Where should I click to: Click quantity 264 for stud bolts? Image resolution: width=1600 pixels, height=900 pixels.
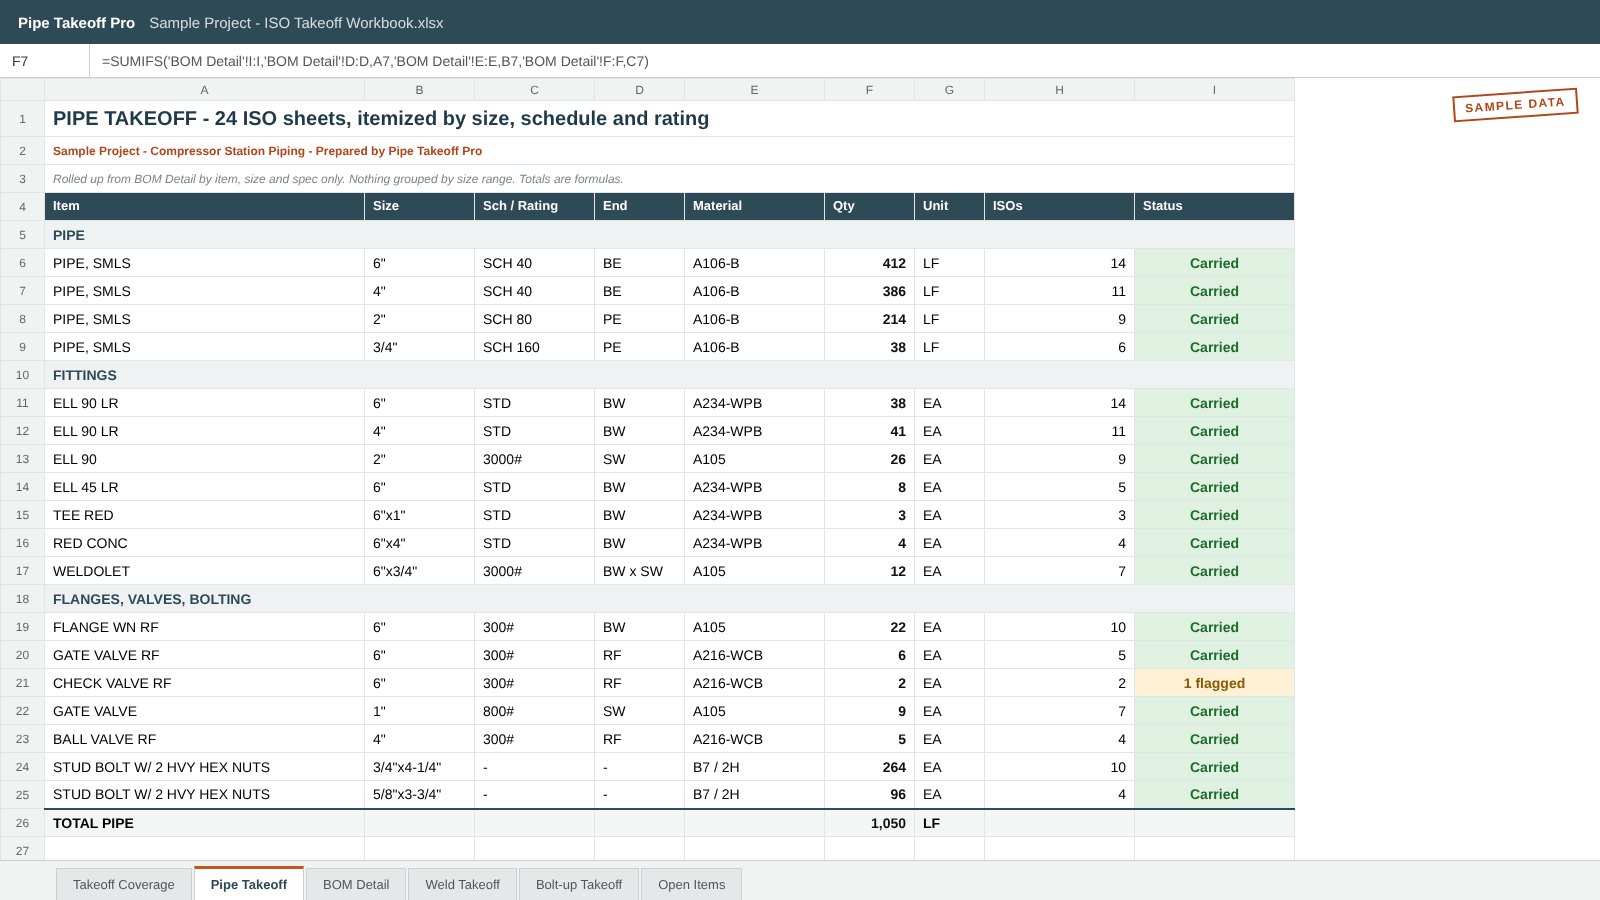click(870, 767)
